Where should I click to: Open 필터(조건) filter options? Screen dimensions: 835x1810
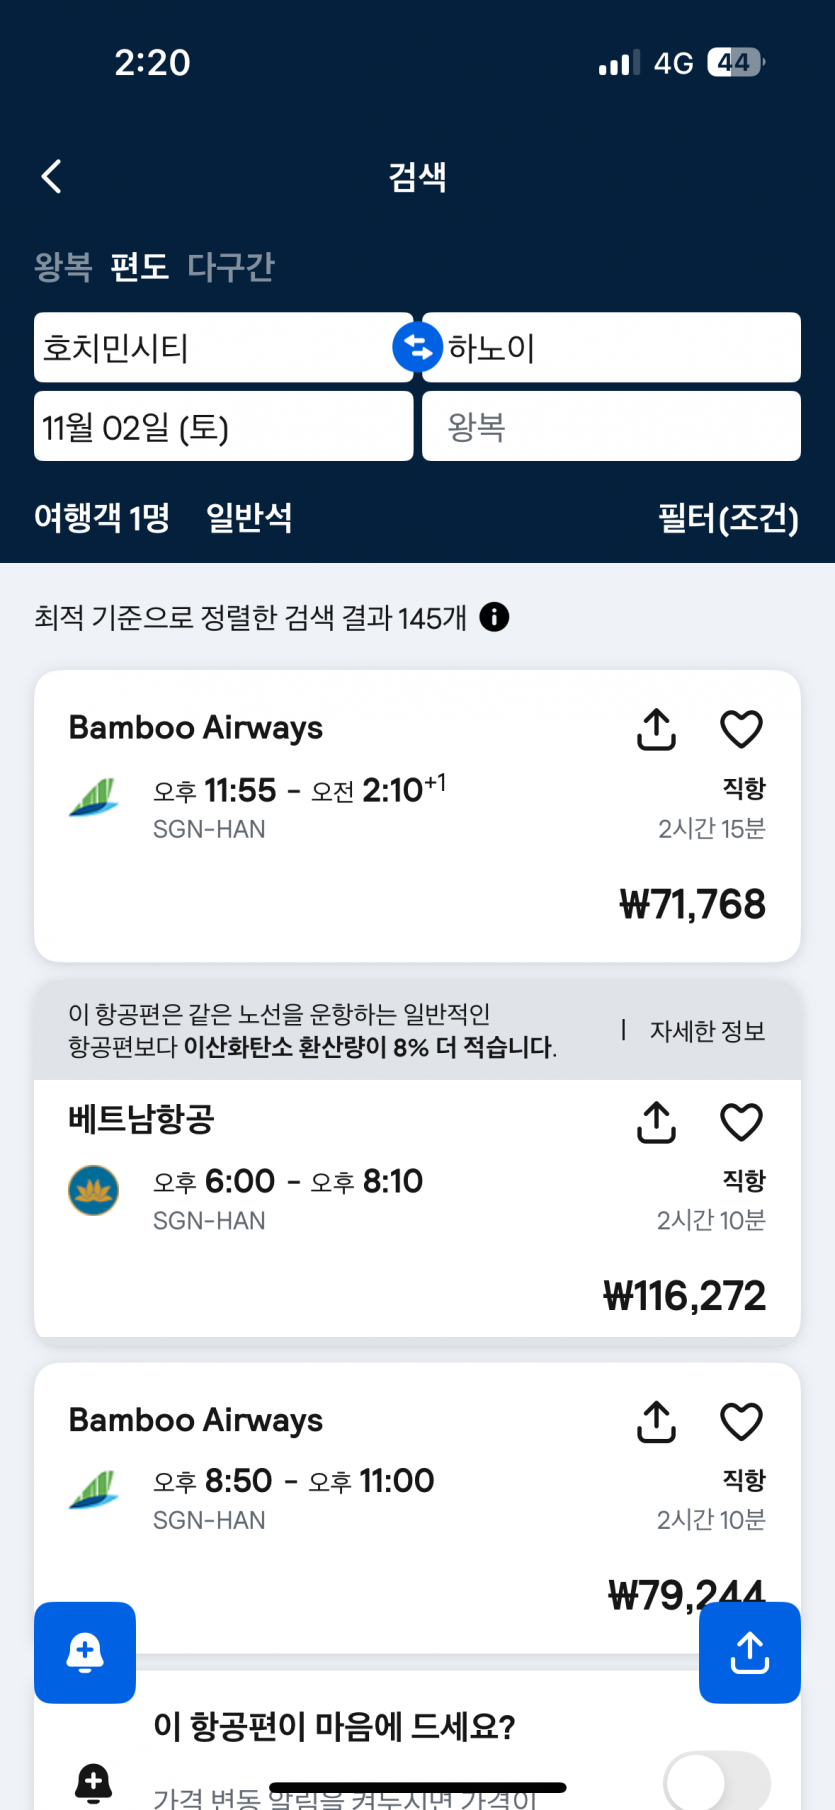tap(728, 518)
